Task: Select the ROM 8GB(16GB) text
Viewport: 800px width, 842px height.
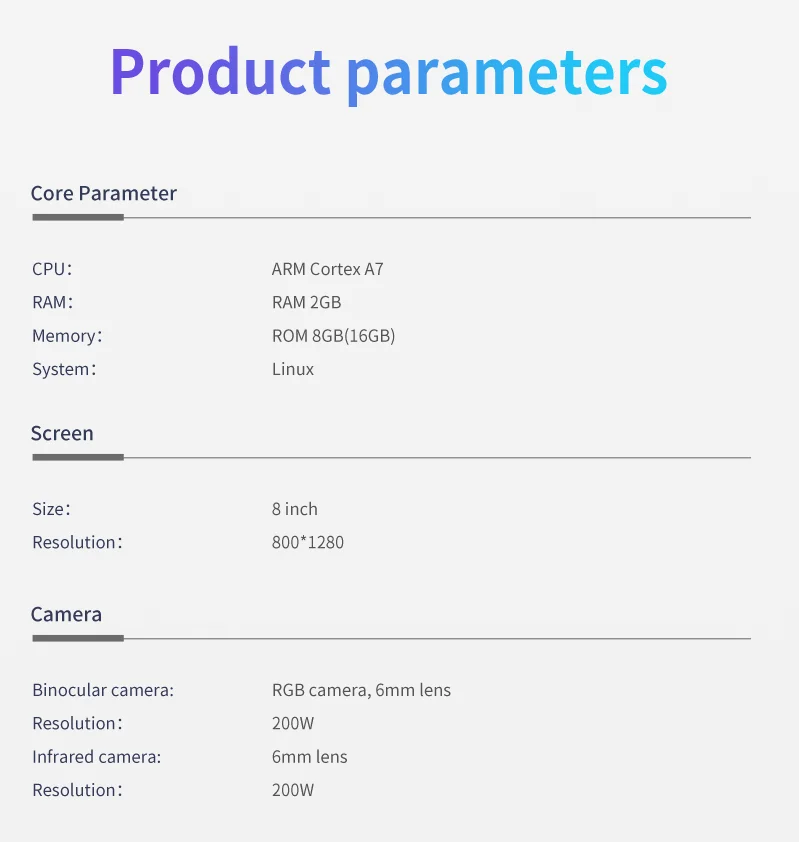Action: coord(333,336)
